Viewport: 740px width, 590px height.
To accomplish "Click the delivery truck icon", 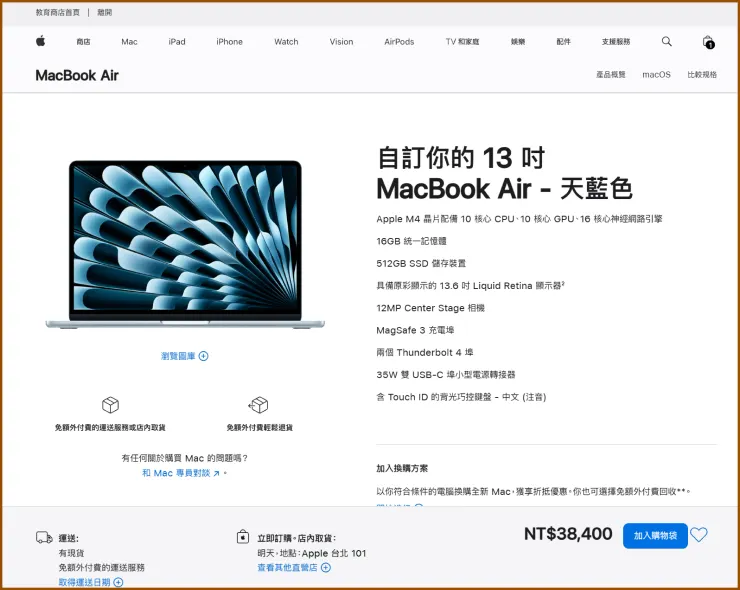I will point(44,538).
